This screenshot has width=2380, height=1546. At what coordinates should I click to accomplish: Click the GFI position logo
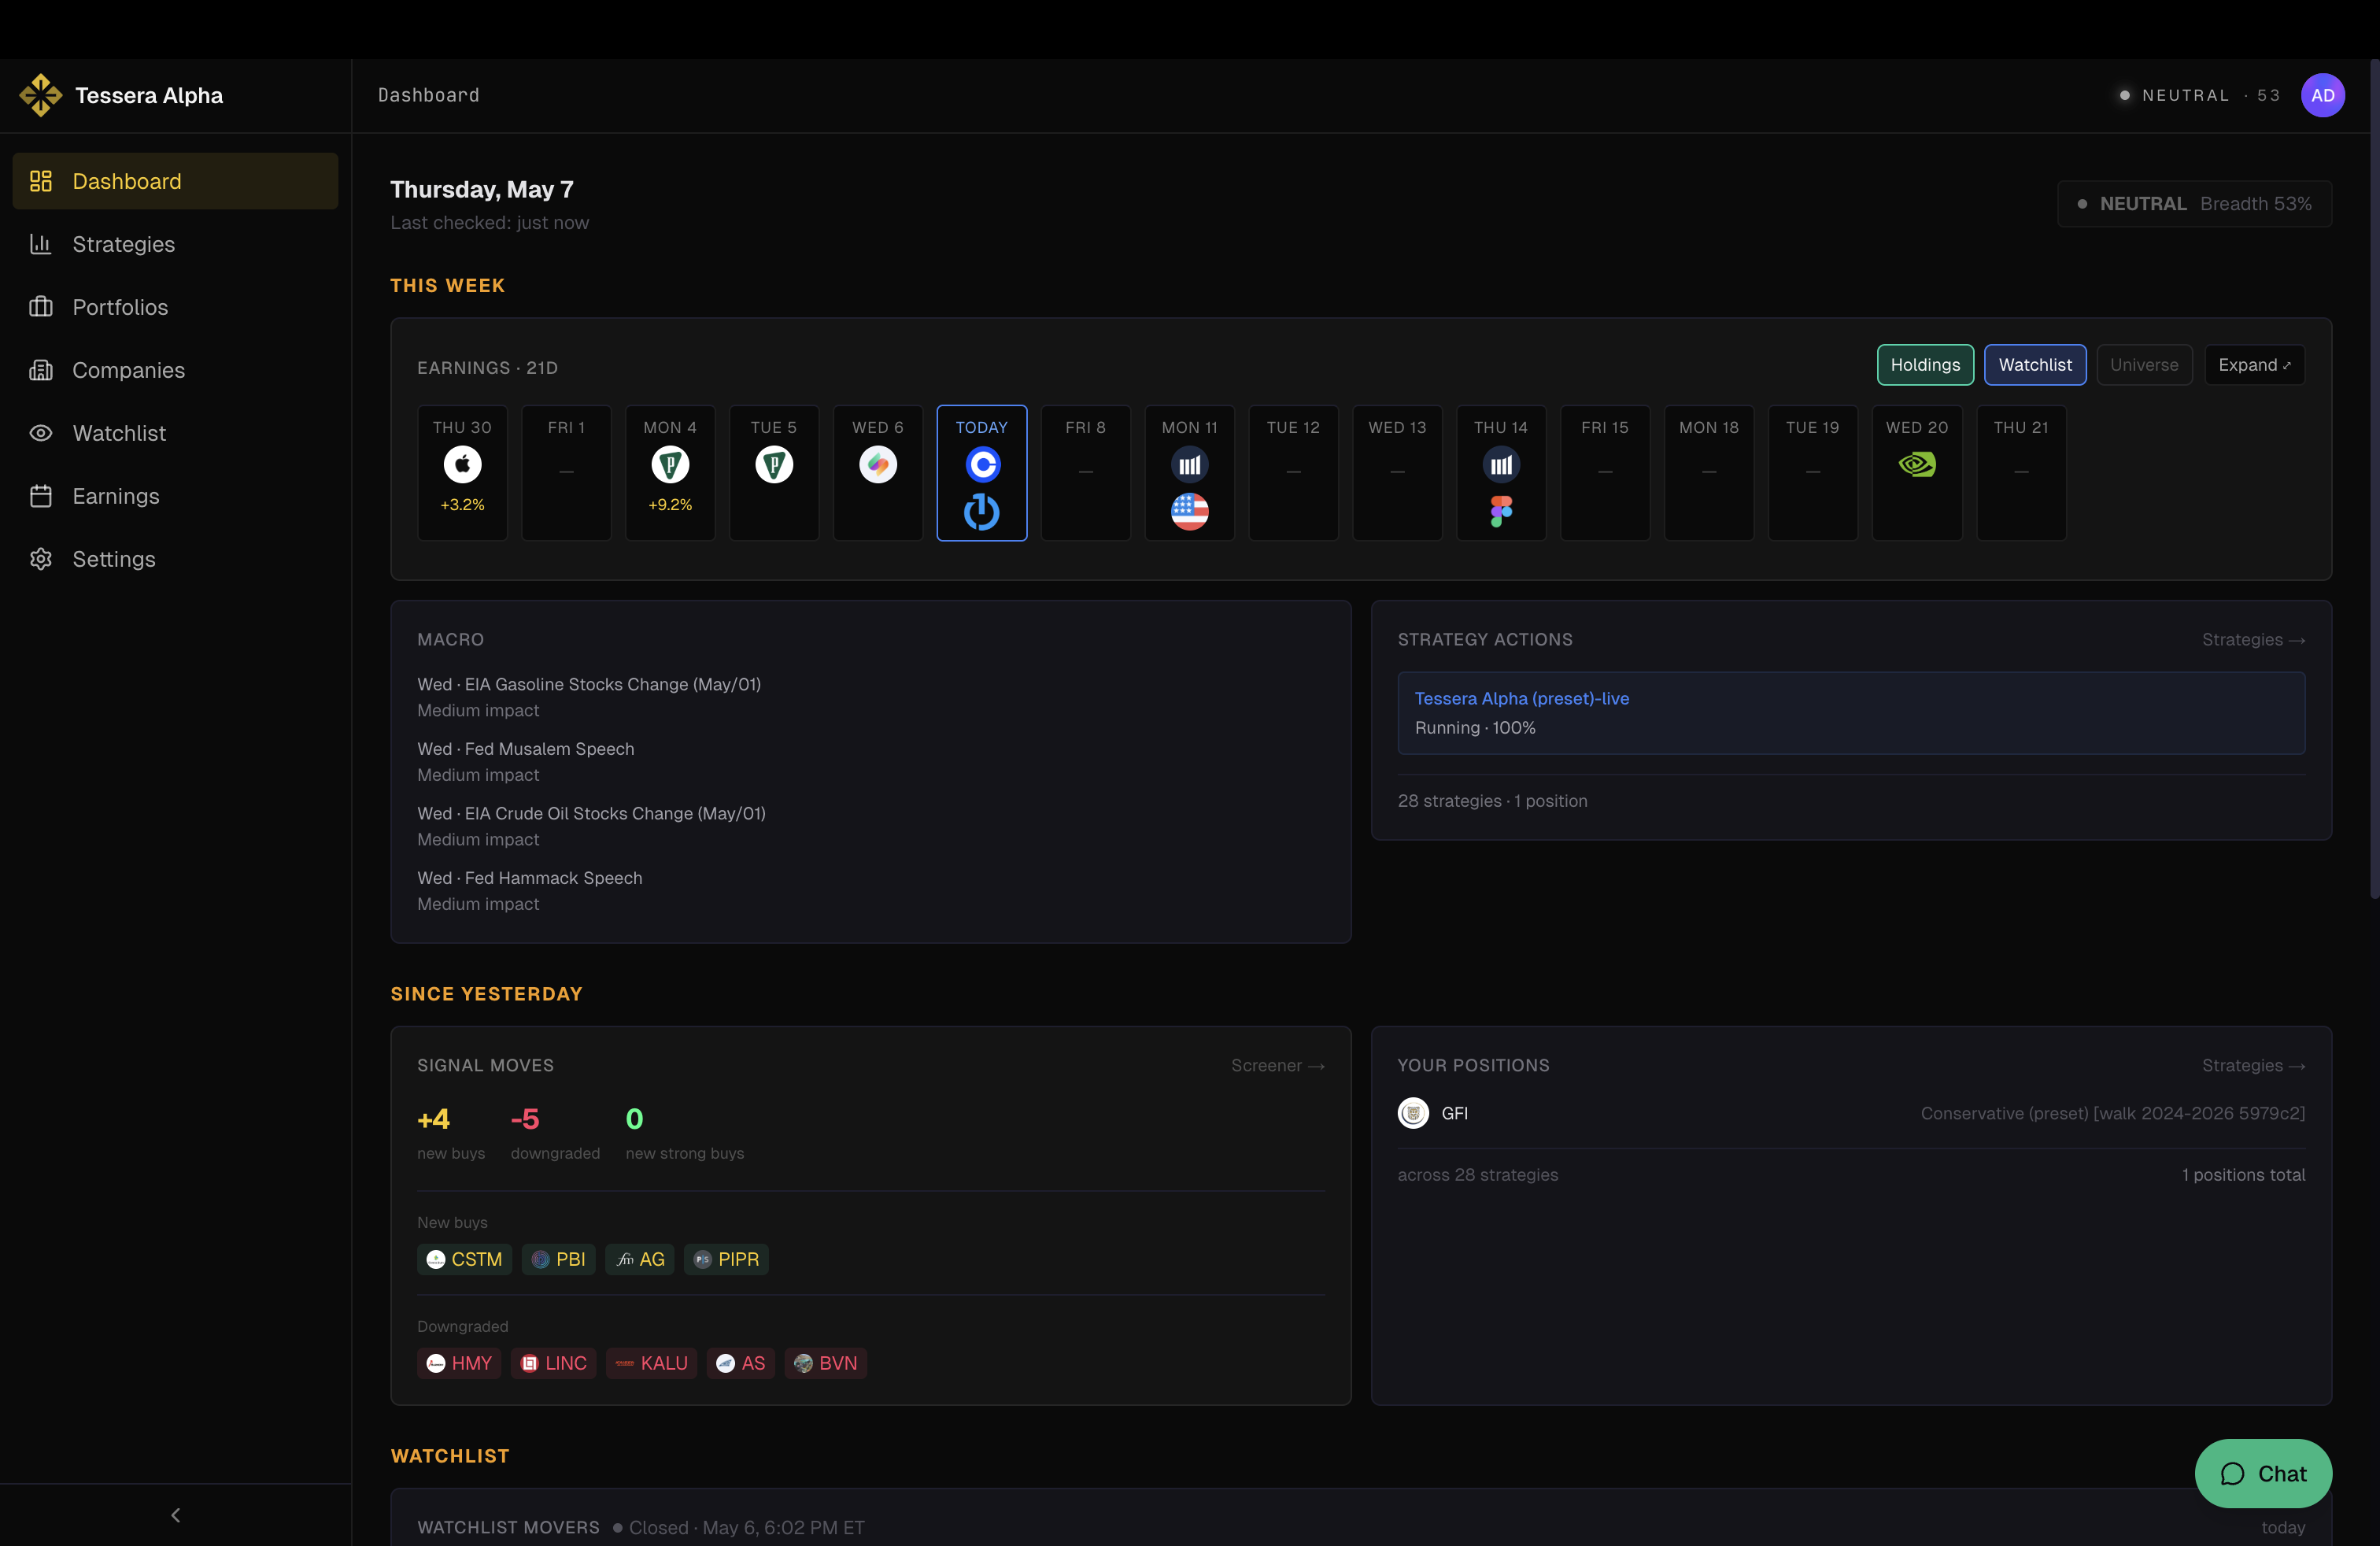pos(1413,1113)
